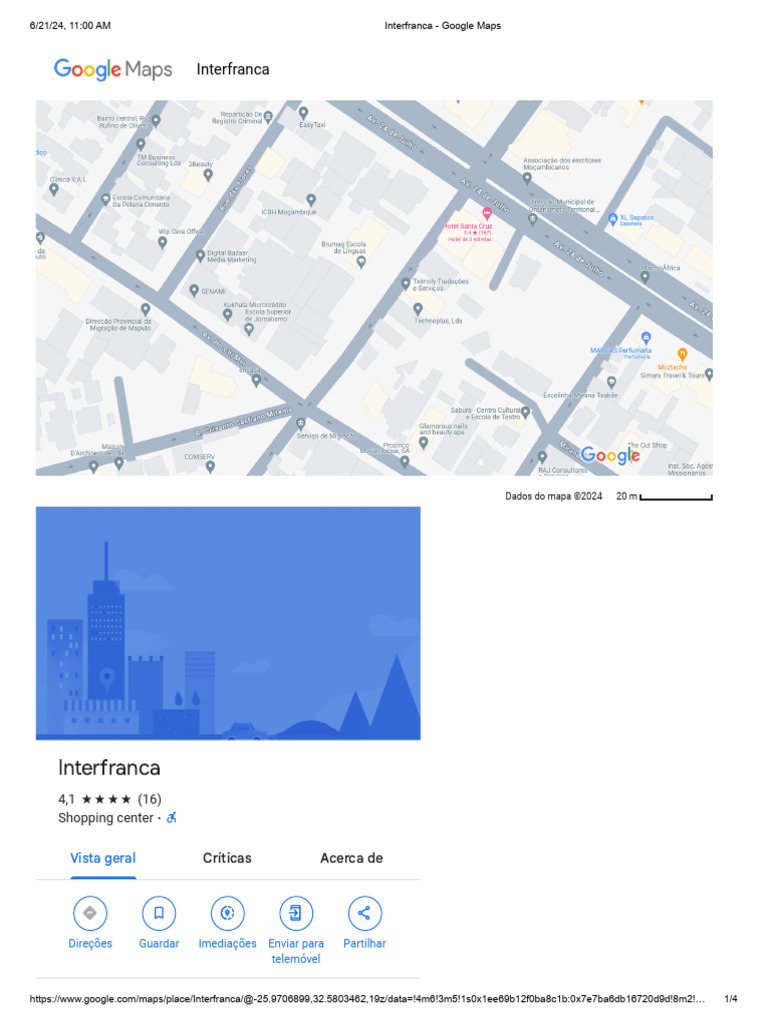Open the Críticas tab
Viewport: 768px width, 1024px height.
click(x=227, y=858)
